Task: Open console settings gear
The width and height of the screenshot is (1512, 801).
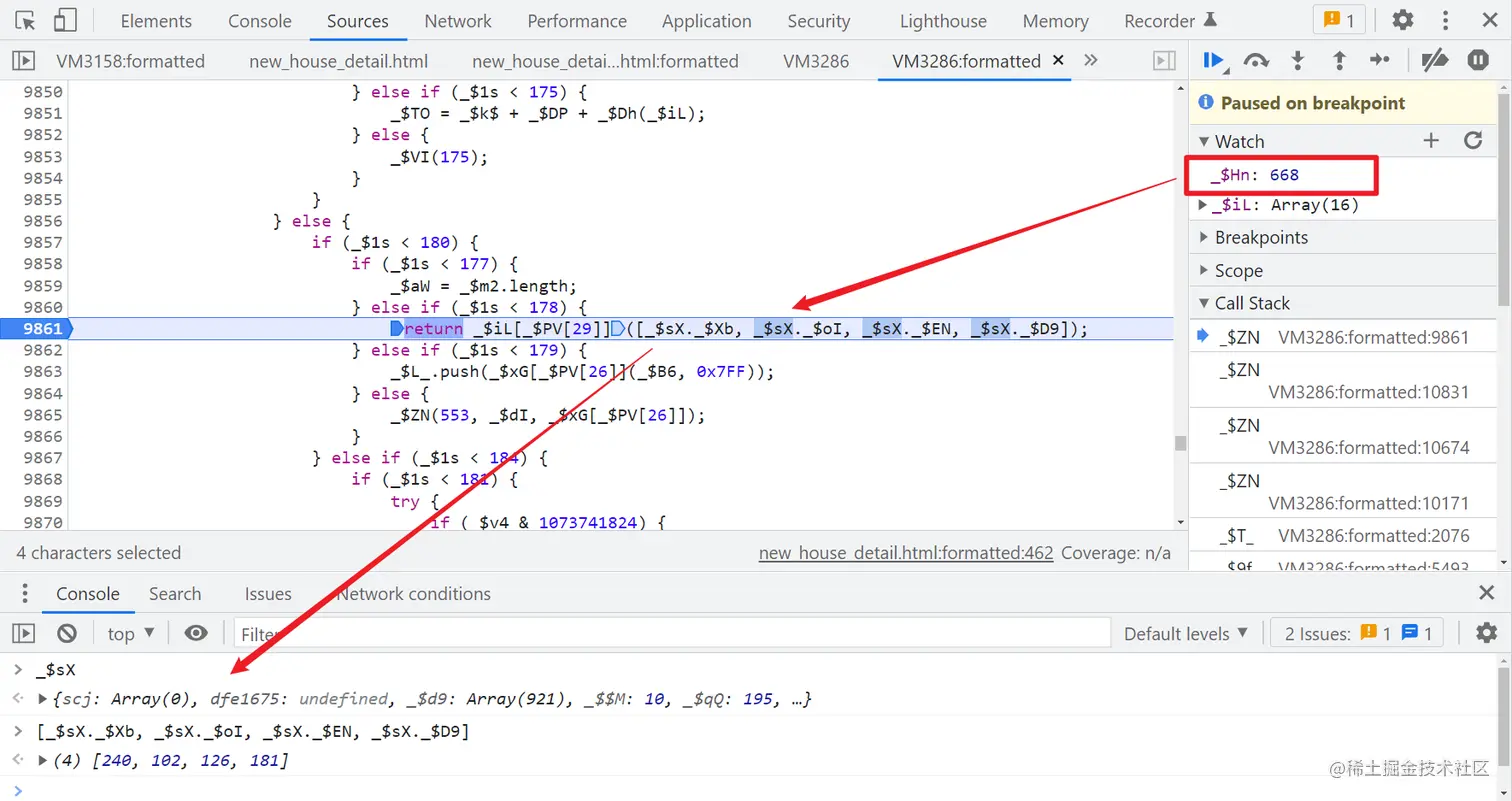Action: [x=1487, y=633]
